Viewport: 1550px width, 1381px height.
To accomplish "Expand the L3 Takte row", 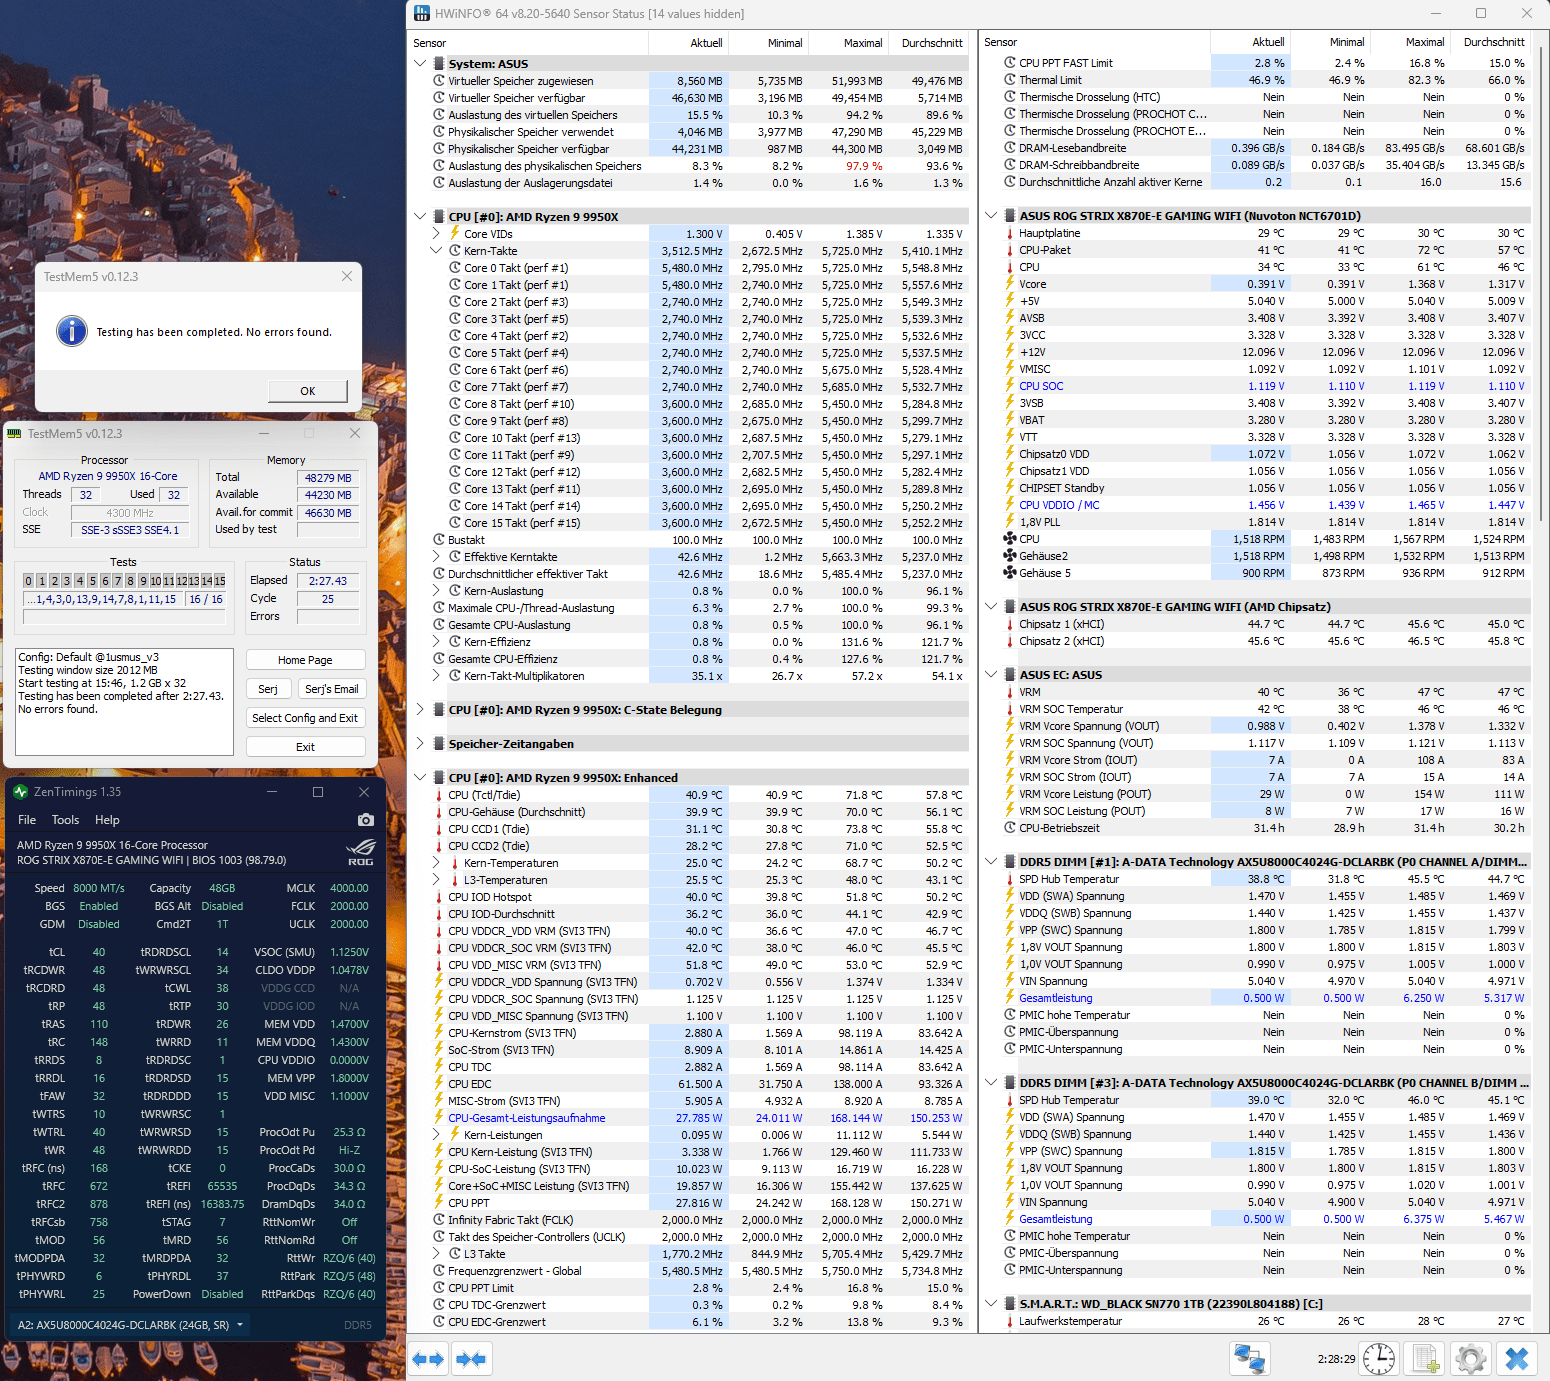I will tap(436, 1254).
